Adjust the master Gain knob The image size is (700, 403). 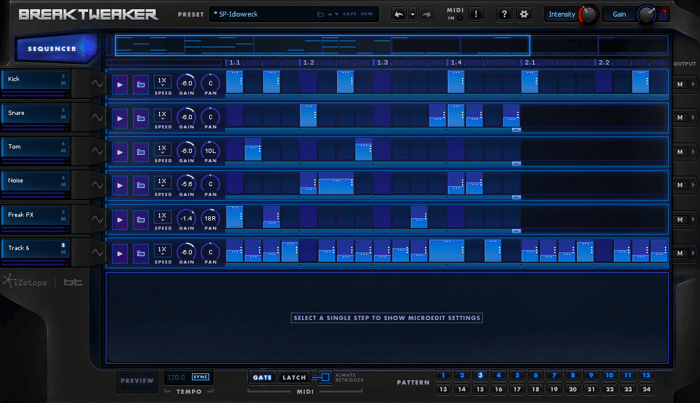(x=646, y=15)
